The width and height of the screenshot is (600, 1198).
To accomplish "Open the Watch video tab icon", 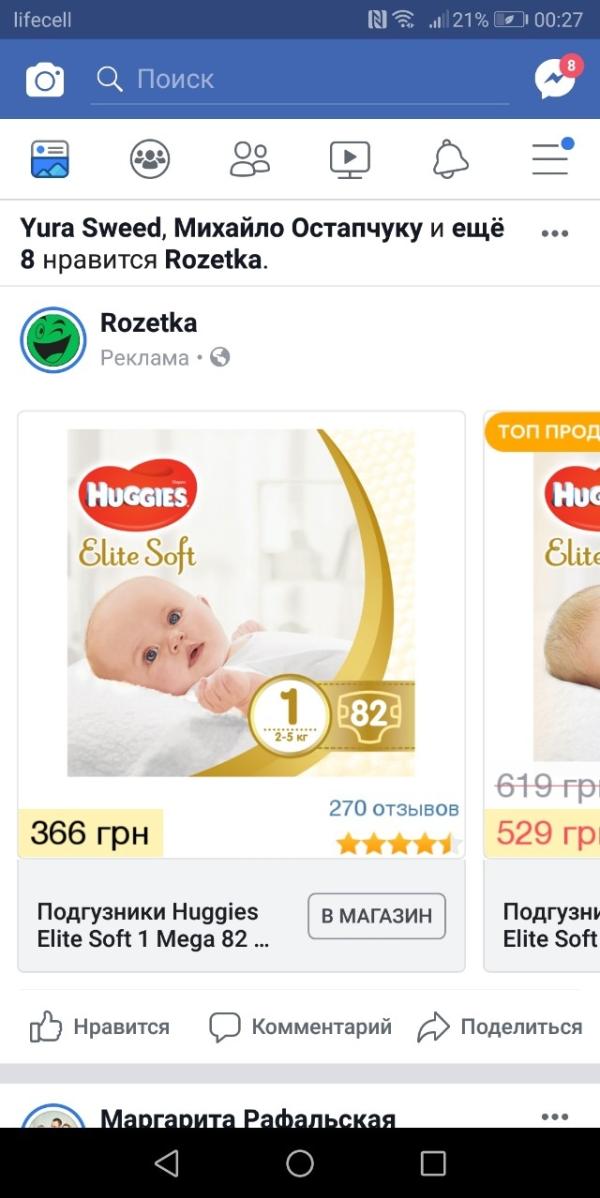I will tap(350, 160).
